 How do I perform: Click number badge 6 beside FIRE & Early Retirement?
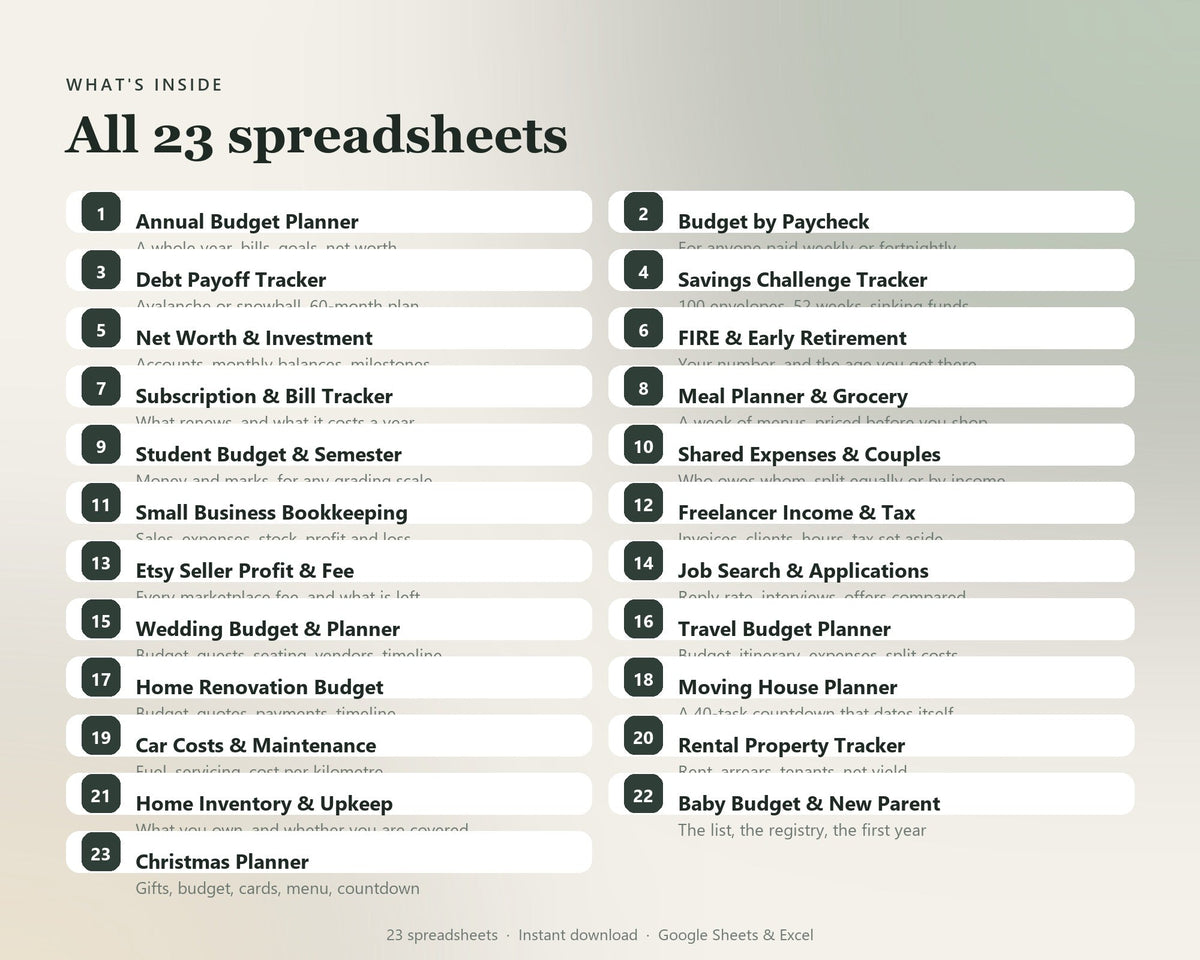pos(643,329)
